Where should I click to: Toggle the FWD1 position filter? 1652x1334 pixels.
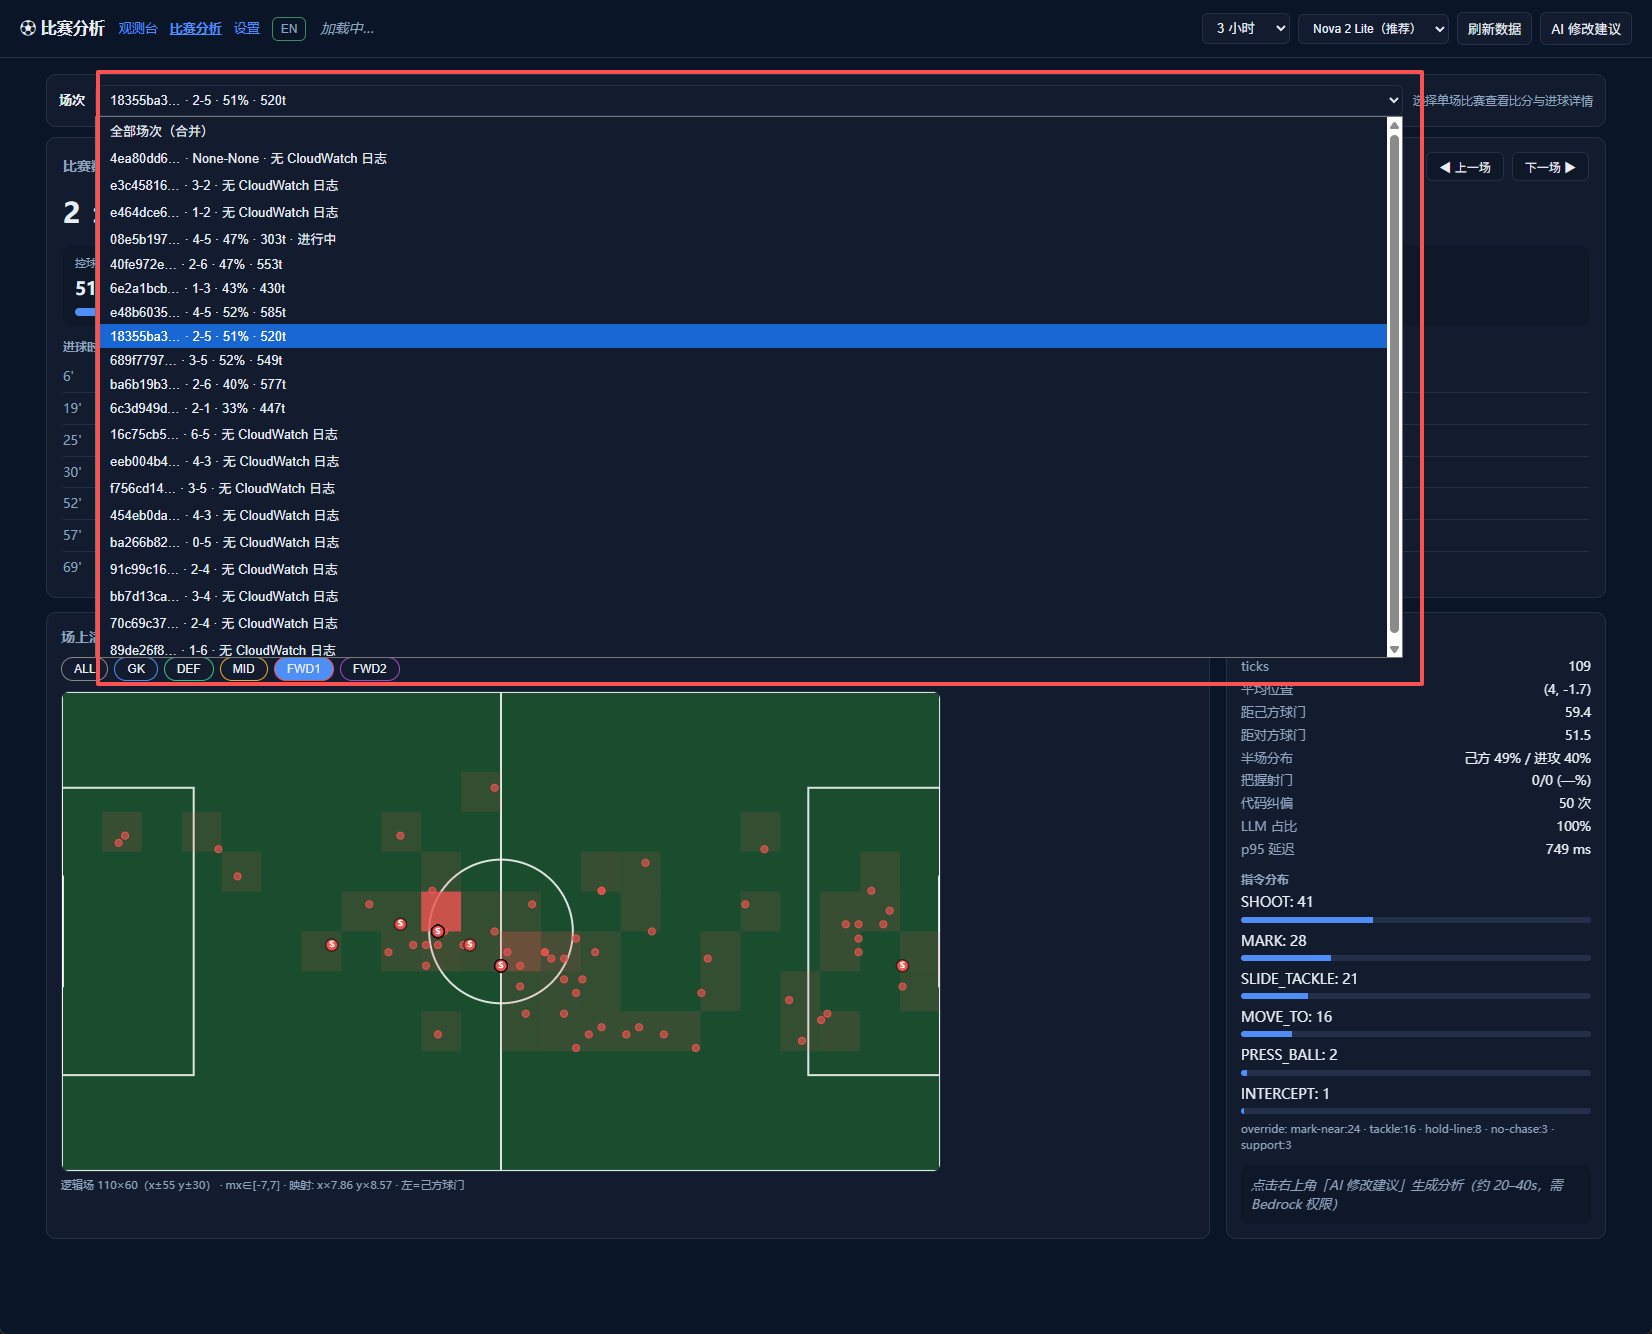tap(304, 669)
